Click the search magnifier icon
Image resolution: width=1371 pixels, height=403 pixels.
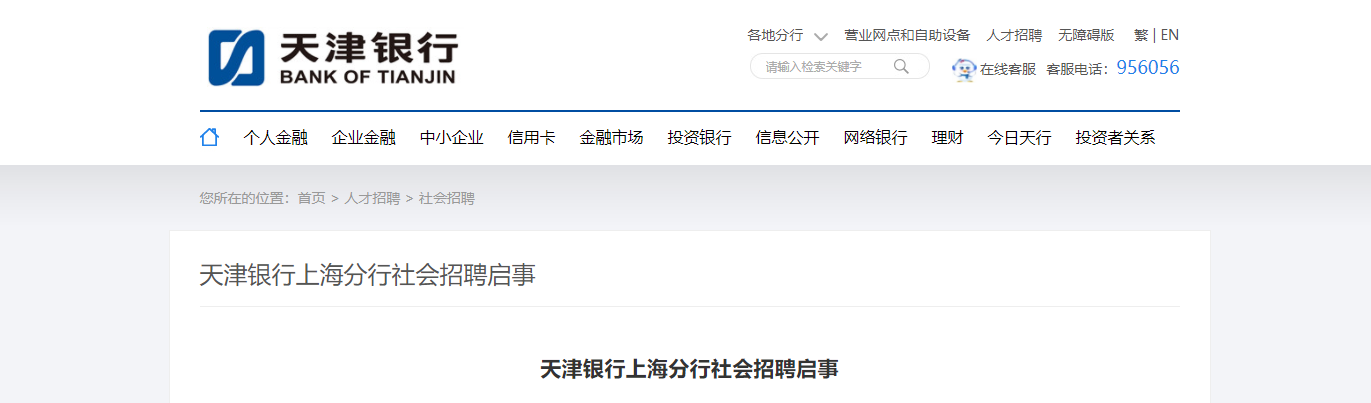point(901,67)
